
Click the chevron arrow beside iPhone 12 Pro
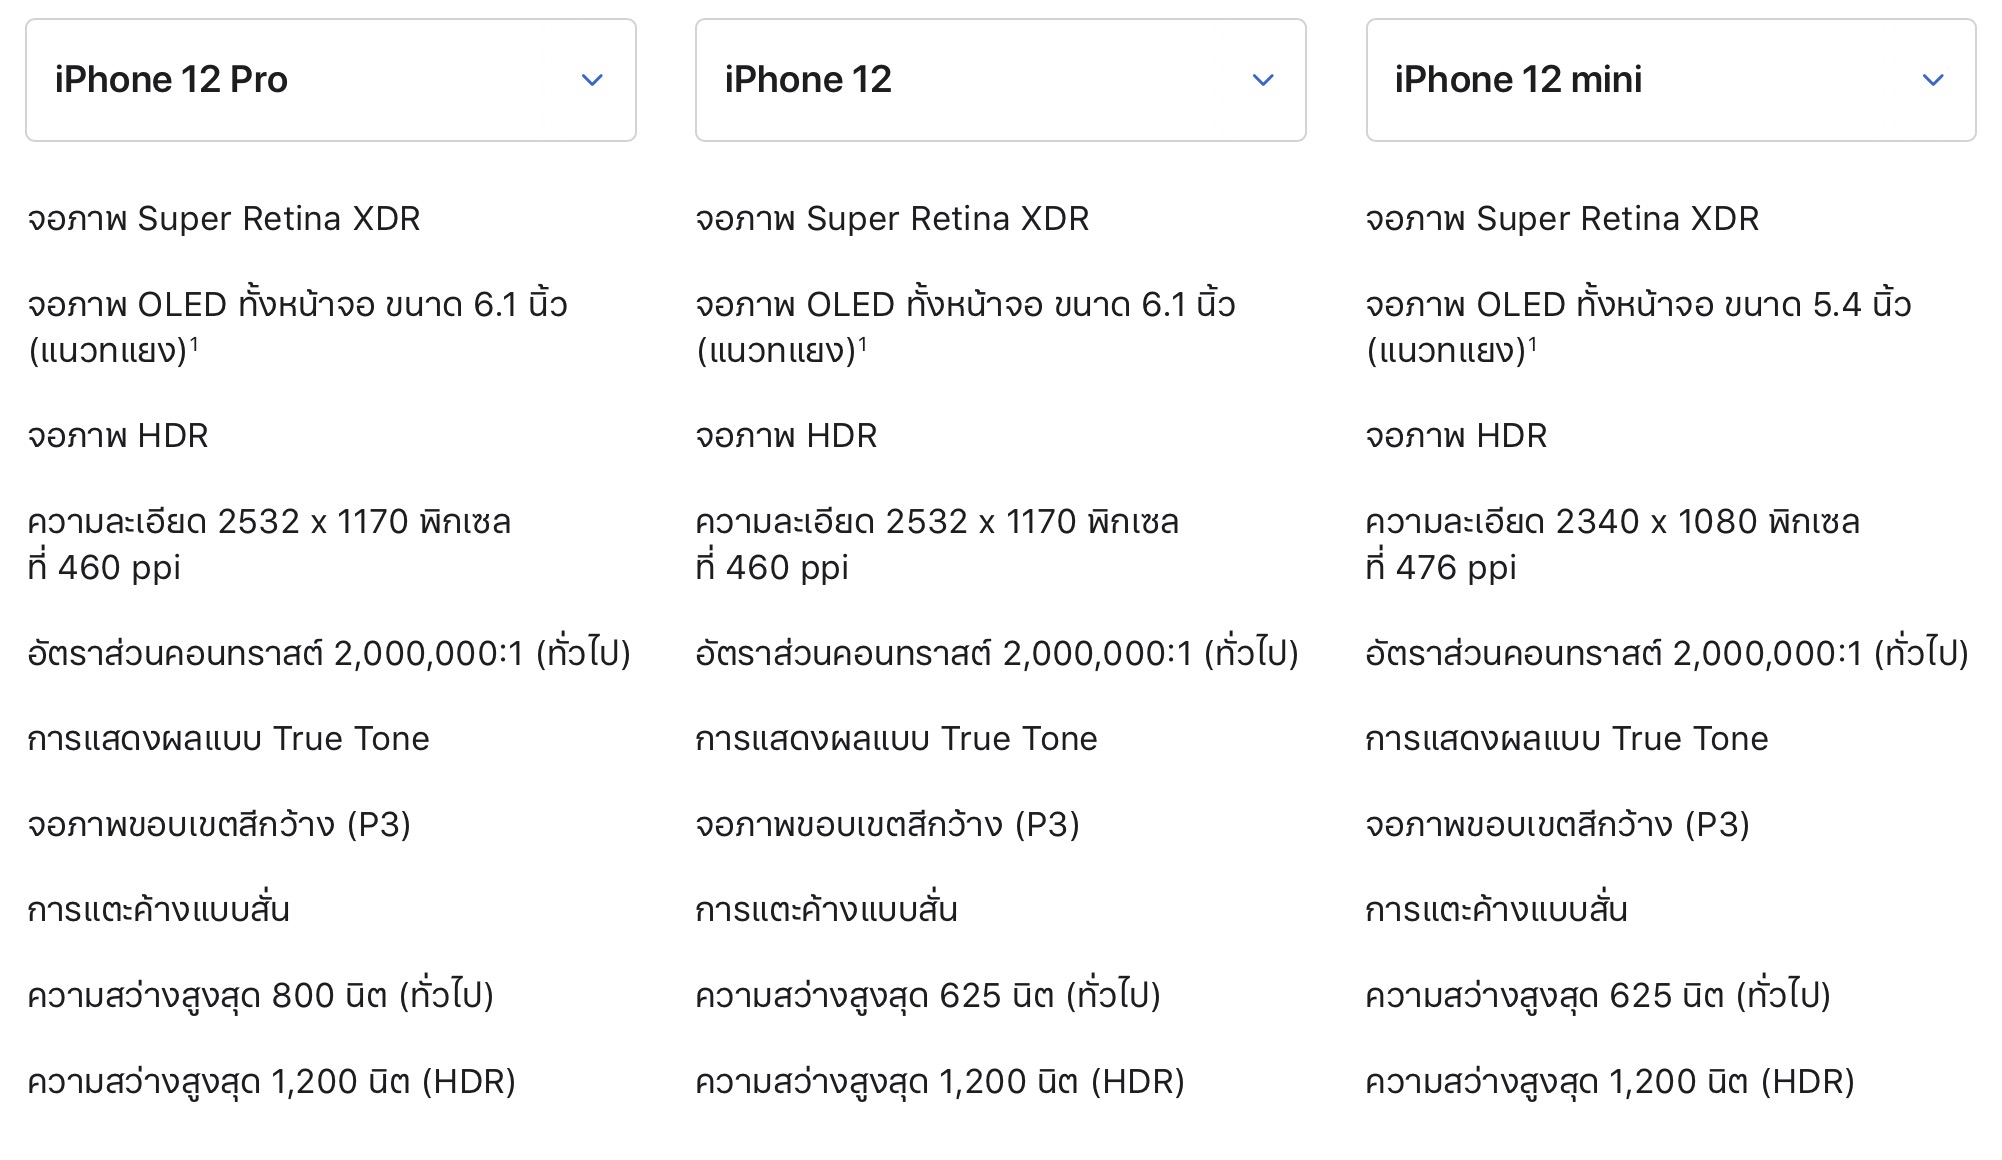(x=592, y=80)
